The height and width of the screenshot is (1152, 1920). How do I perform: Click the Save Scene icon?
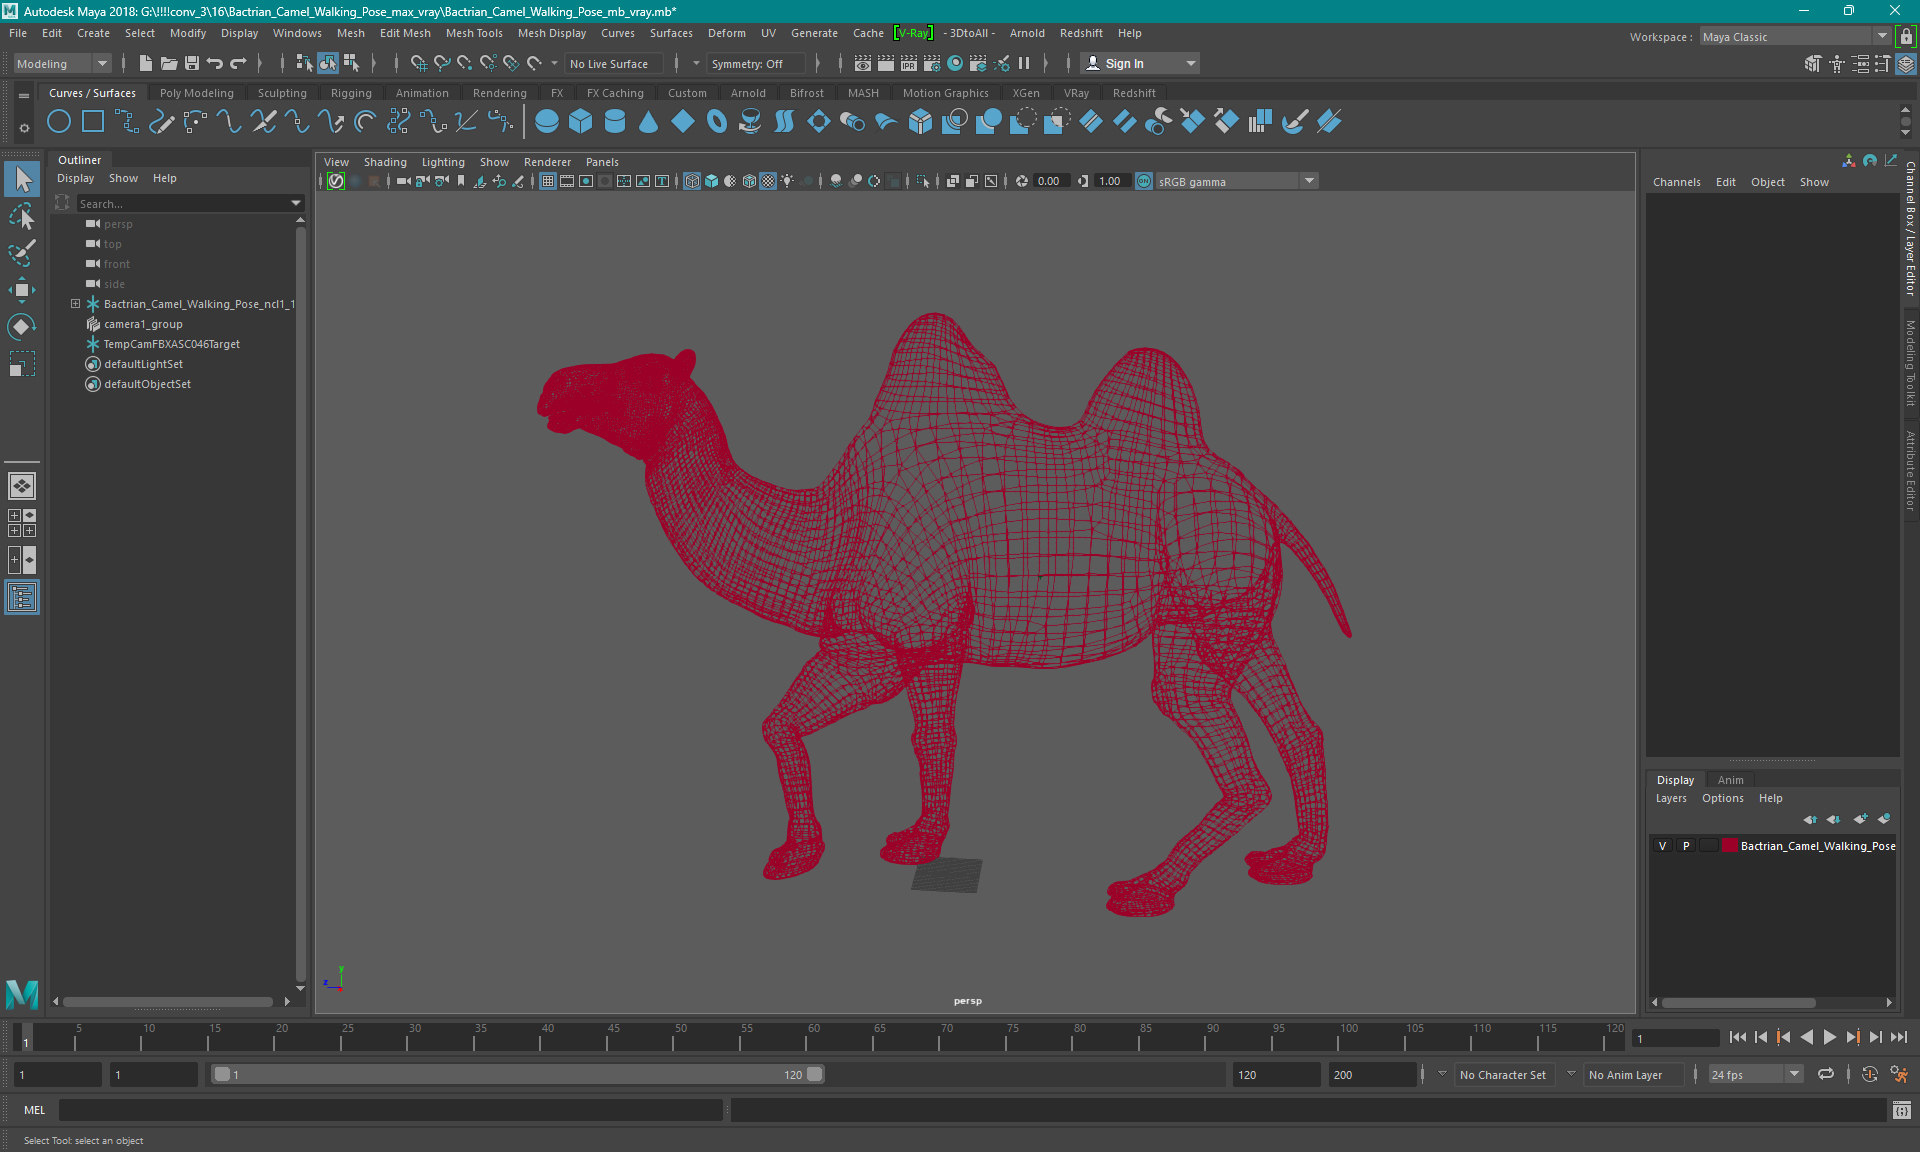[x=192, y=64]
